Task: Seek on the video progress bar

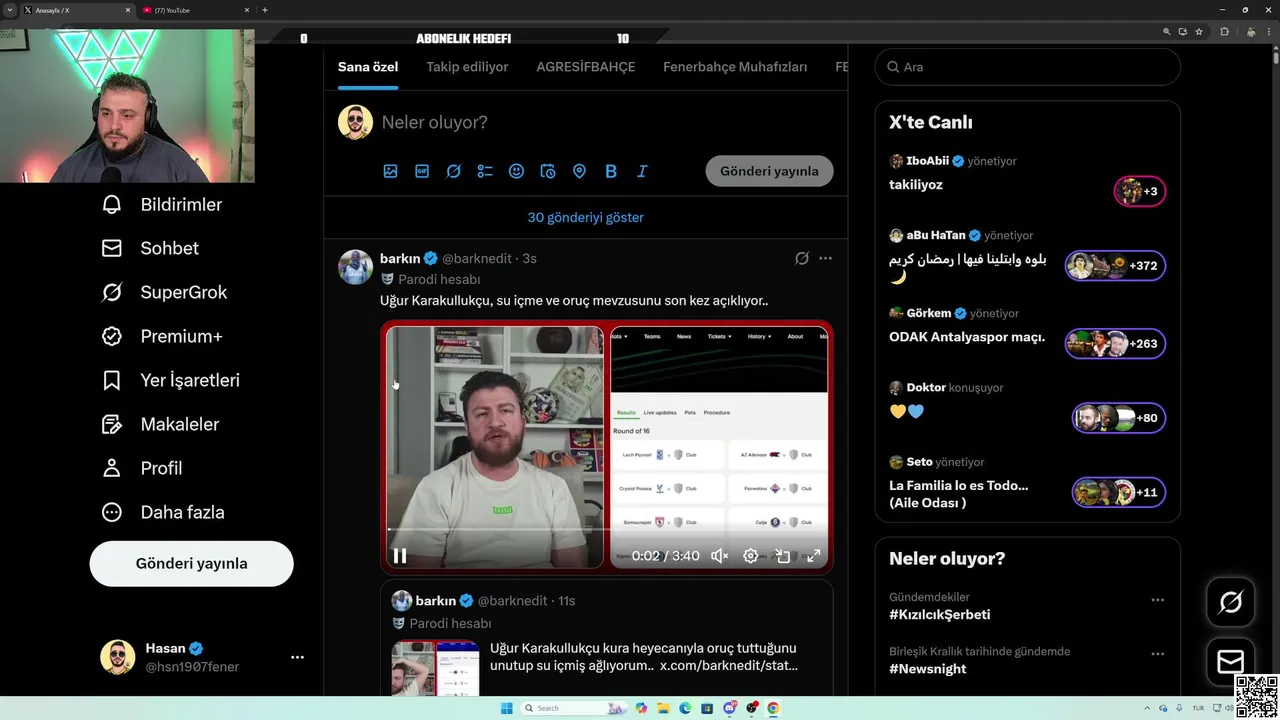Action: 607,530
